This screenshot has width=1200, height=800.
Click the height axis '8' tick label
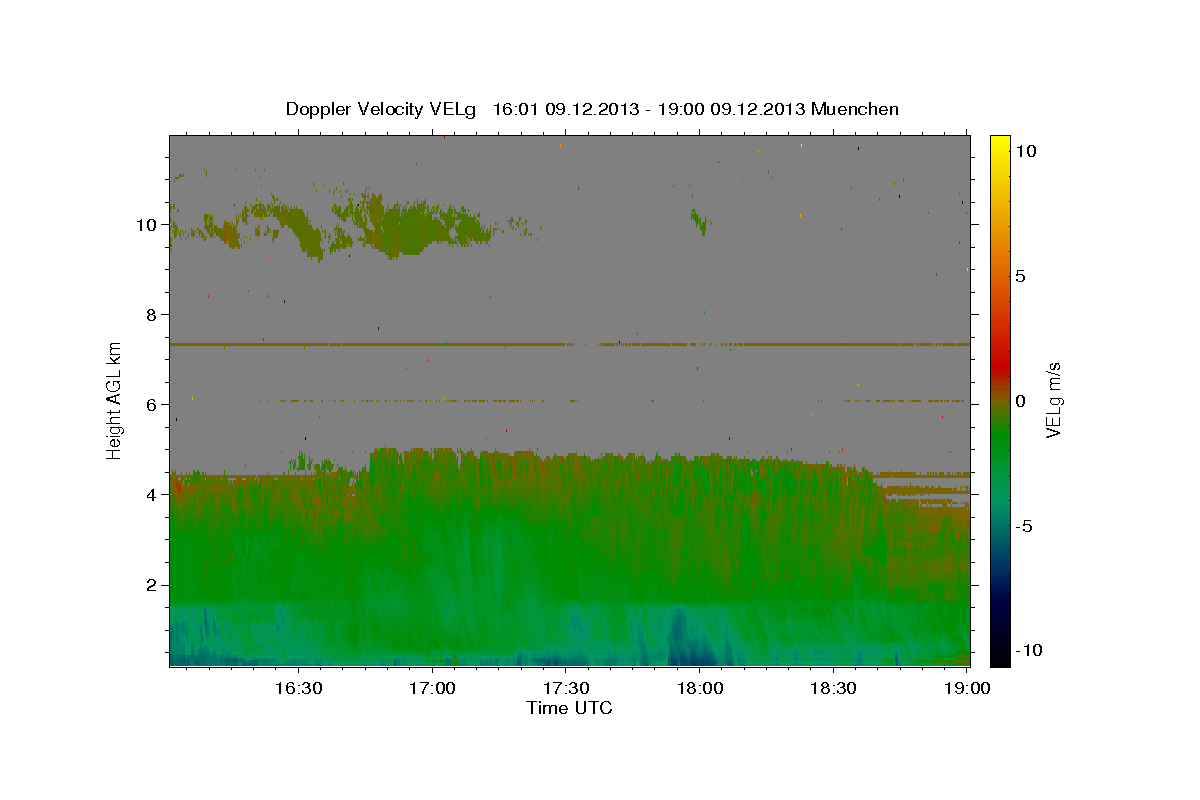152,315
